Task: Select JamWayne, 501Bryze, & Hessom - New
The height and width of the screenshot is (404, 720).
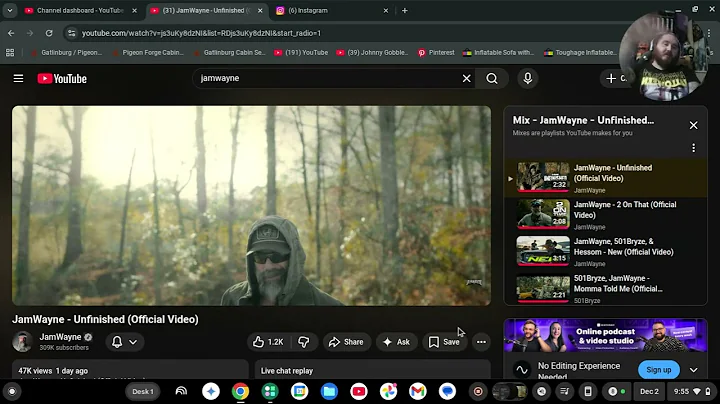Action: pyautogui.click(x=605, y=252)
